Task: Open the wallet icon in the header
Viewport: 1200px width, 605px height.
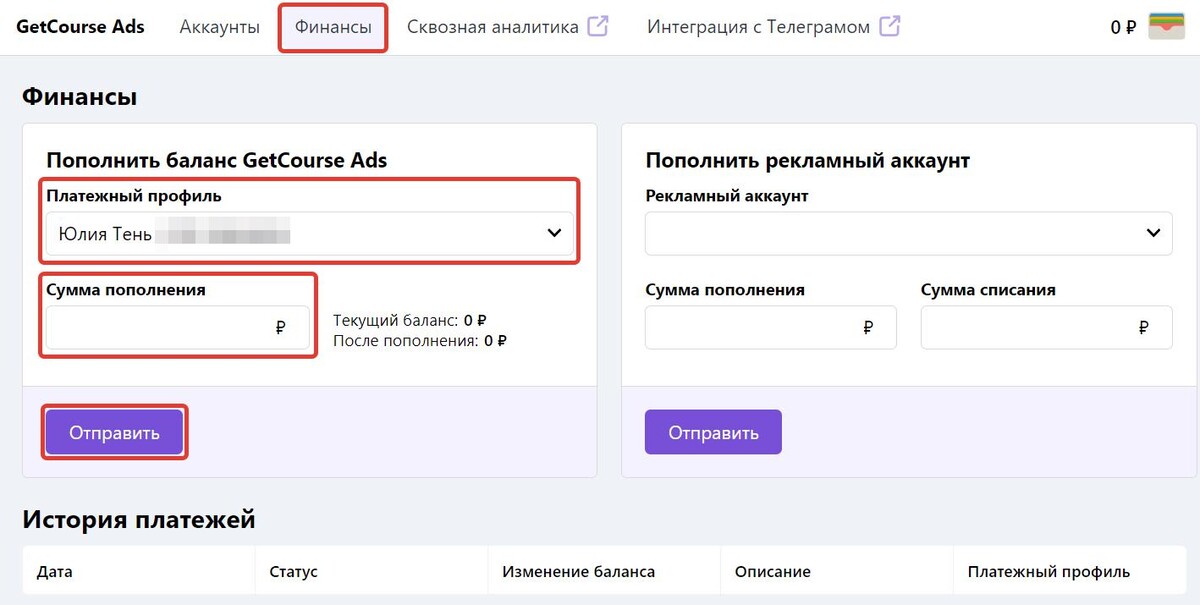Action: point(1166,26)
